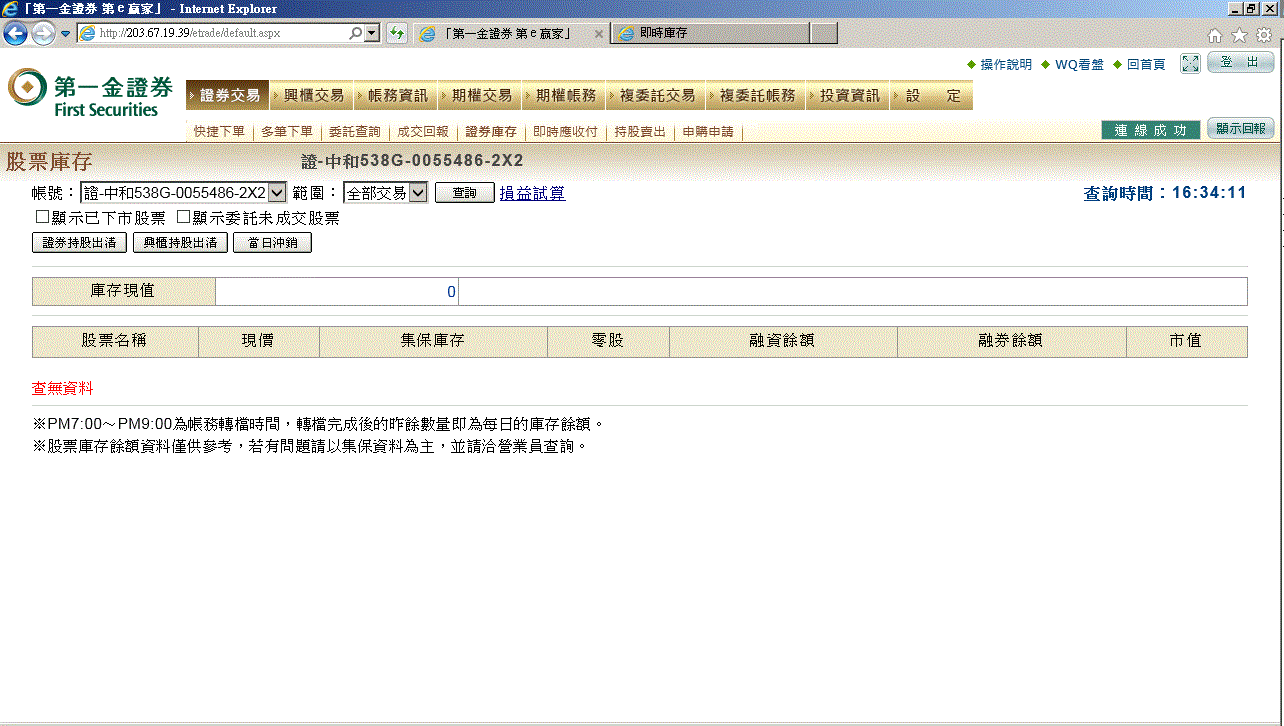
Task: Open the 期權交易 menu
Action: click(x=480, y=96)
